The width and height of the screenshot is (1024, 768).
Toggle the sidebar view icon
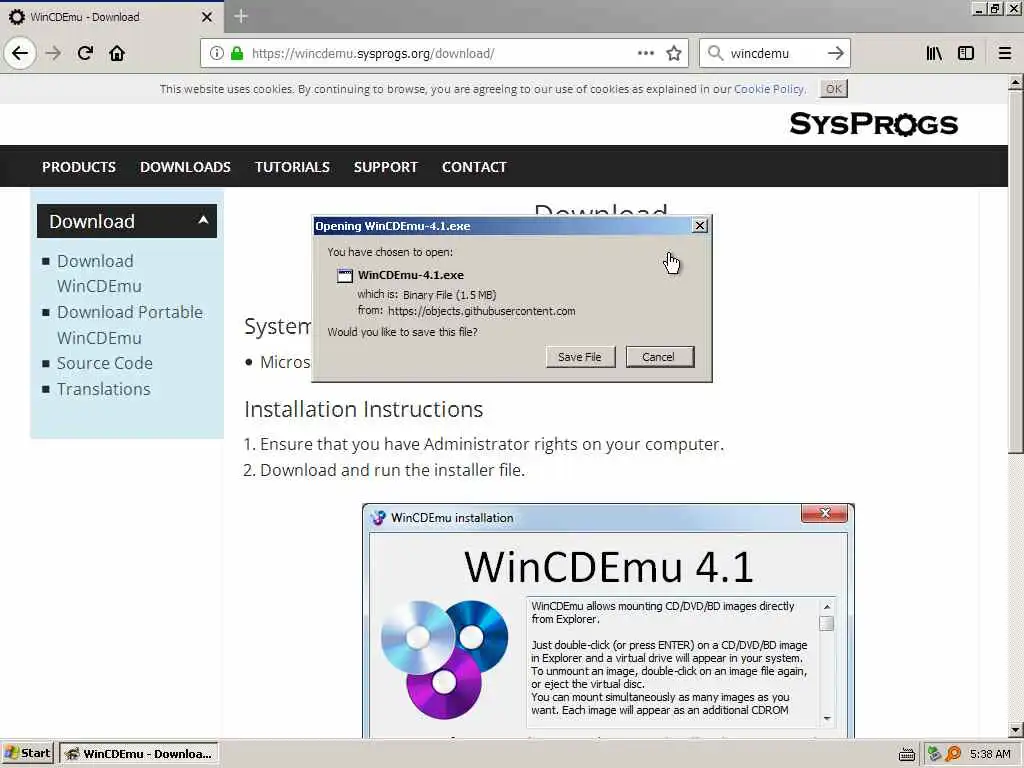point(966,53)
